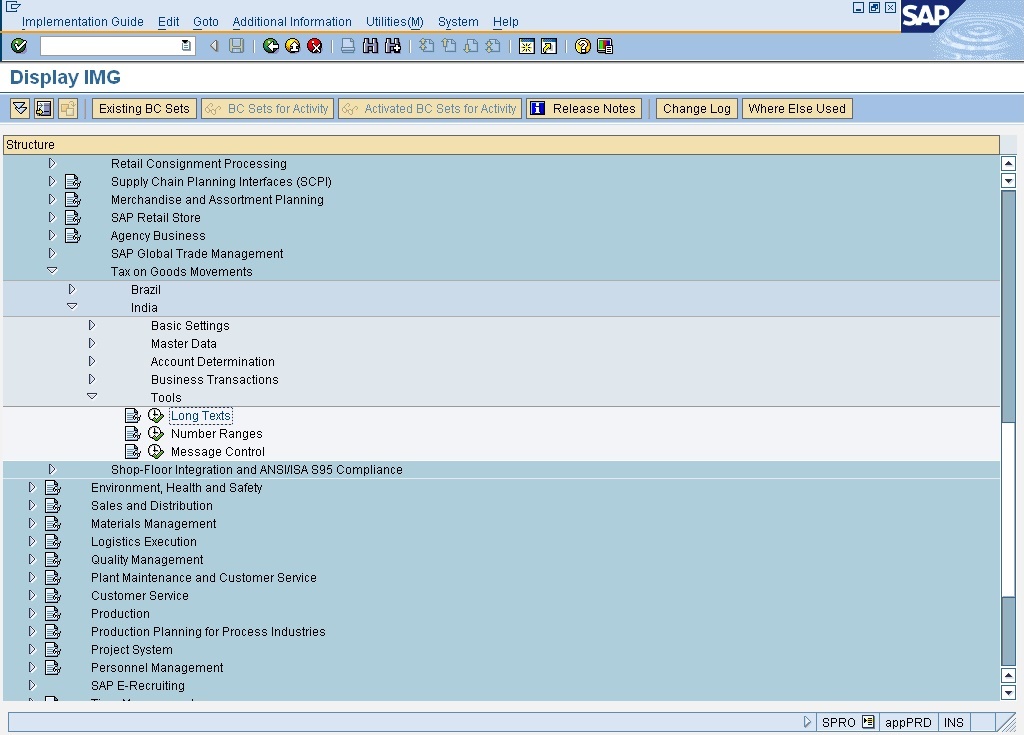Click into the transaction command field
Image resolution: width=1024 pixels, height=735 pixels.
tap(111, 46)
